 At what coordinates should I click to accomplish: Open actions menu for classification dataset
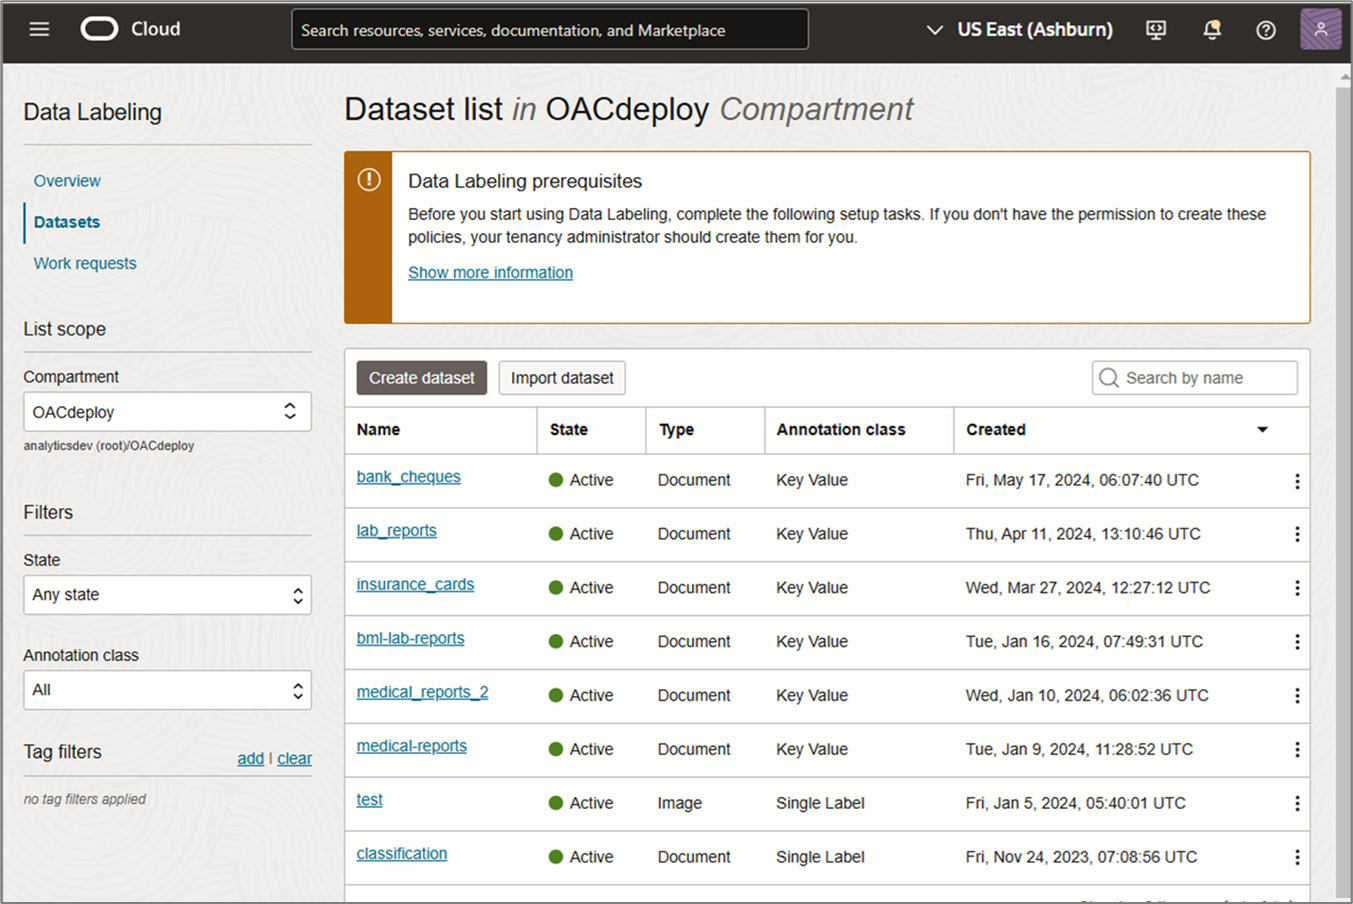click(x=1297, y=857)
